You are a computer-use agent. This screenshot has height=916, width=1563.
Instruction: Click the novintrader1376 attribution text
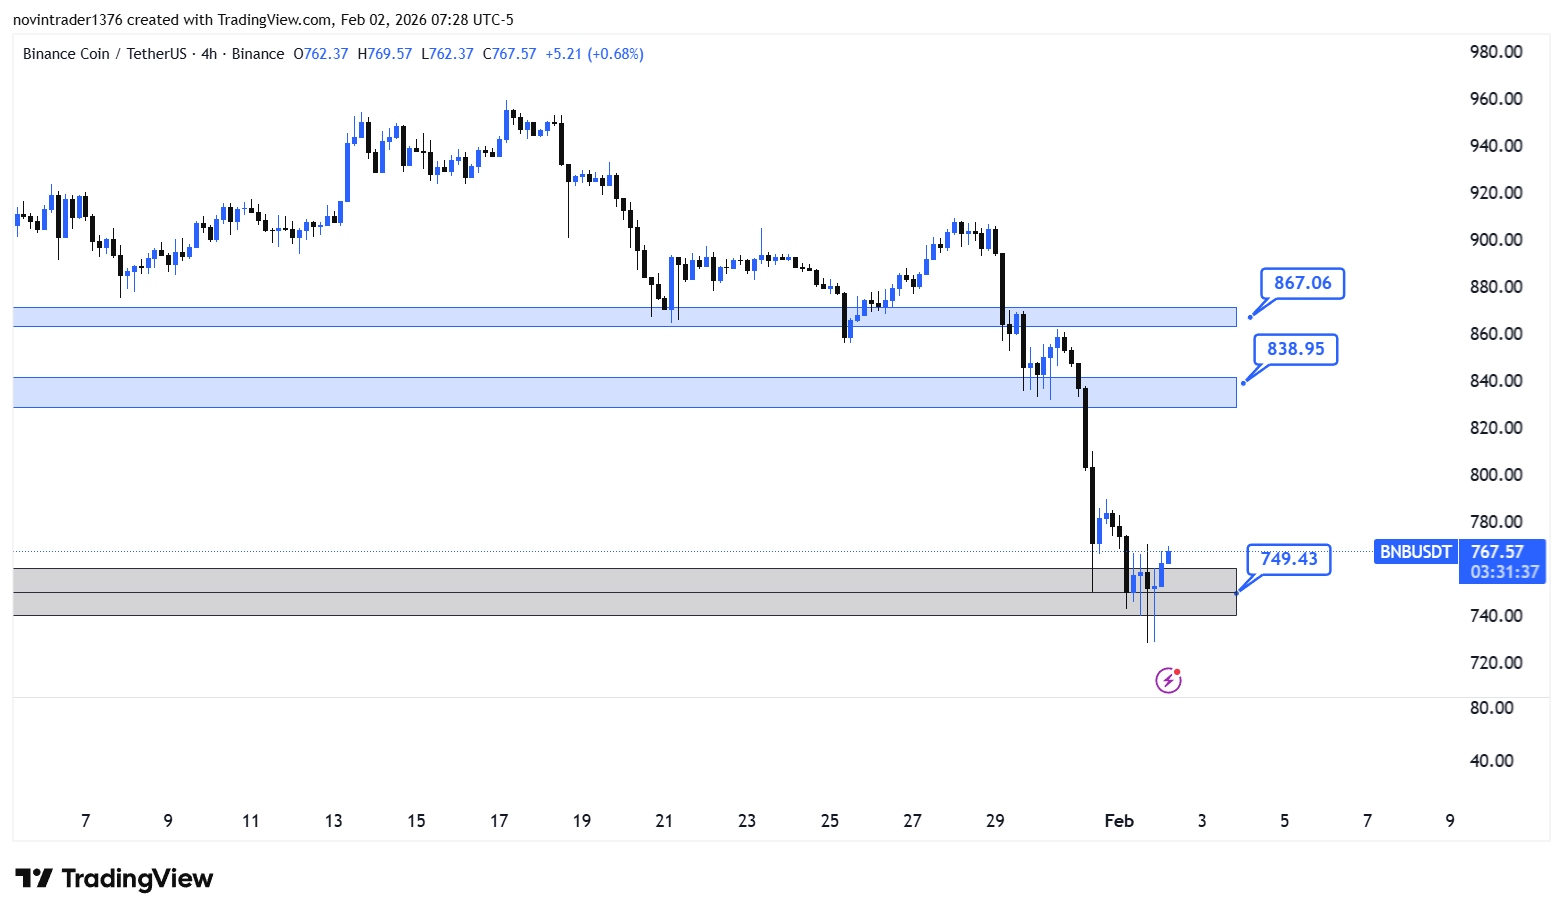[x=67, y=20]
